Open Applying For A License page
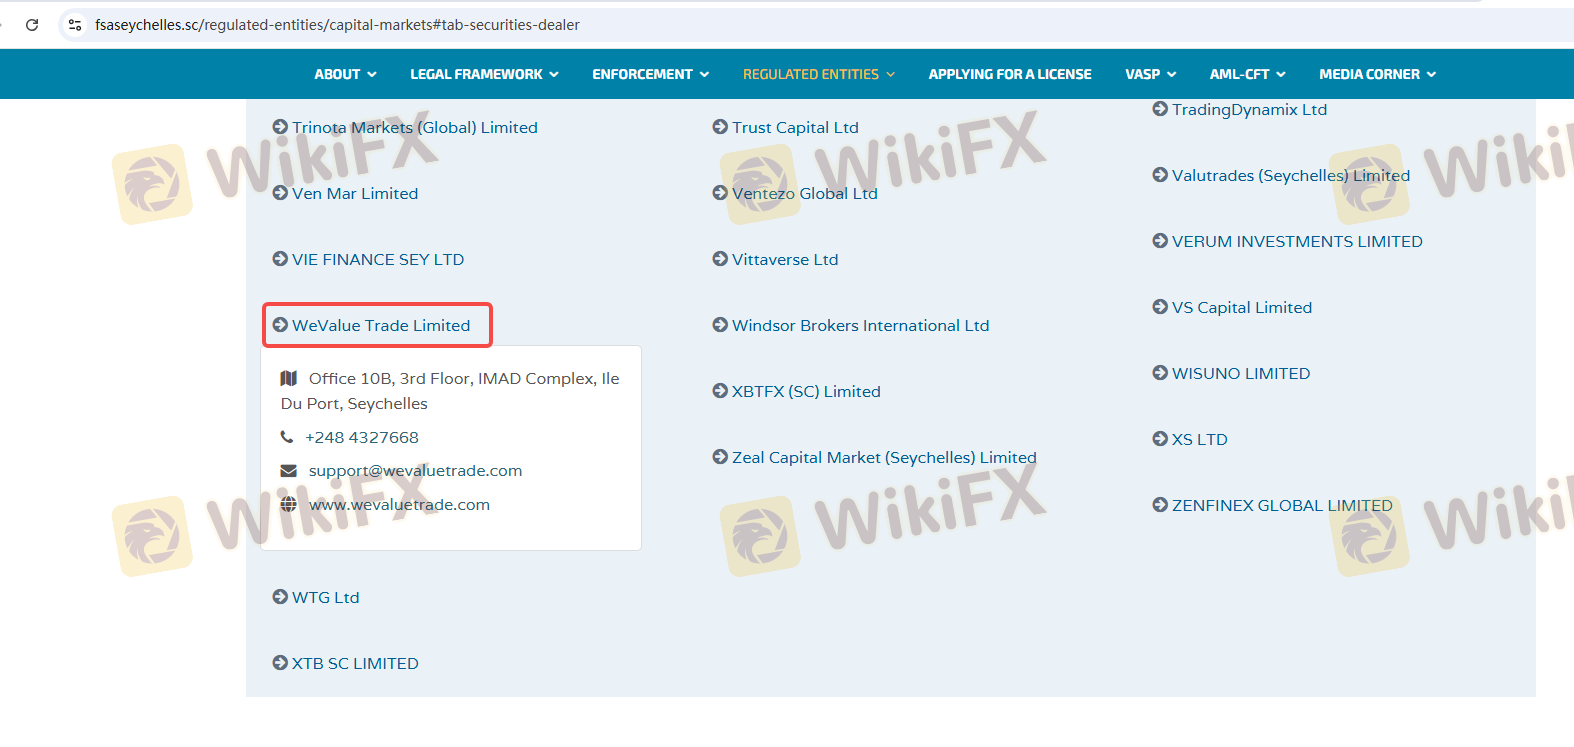The height and width of the screenshot is (747, 1574). click(1009, 74)
